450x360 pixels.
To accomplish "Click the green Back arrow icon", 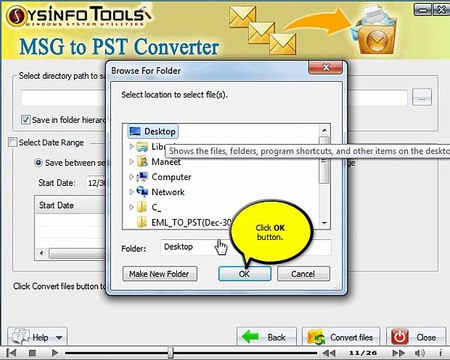I will coord(250,337).
